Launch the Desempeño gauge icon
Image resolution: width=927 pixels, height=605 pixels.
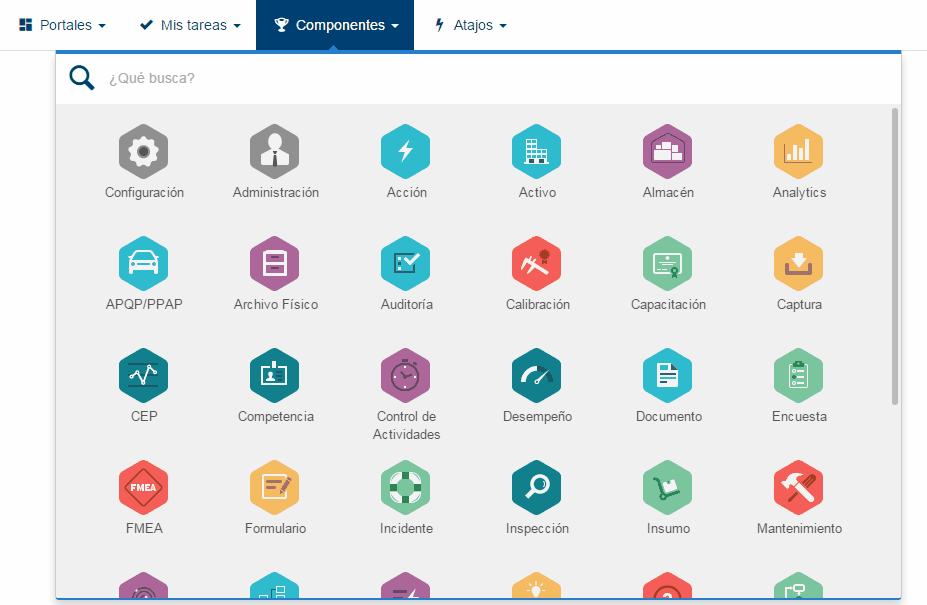536,376
